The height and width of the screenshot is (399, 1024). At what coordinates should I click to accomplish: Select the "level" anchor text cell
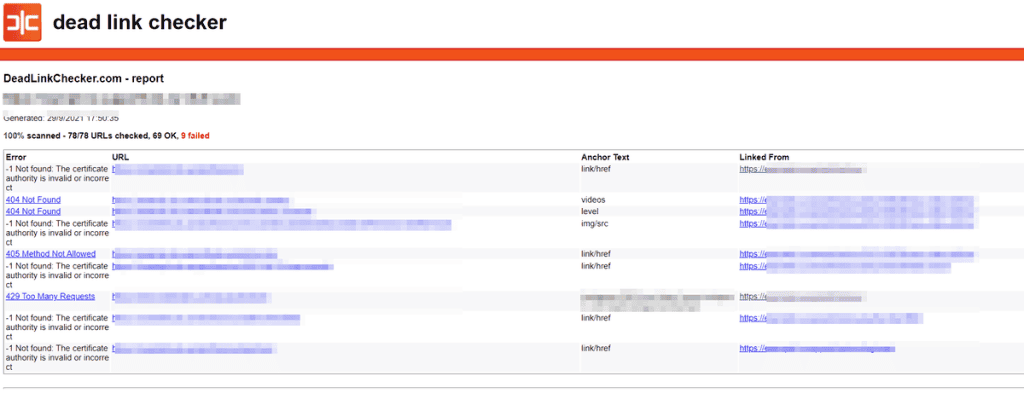[x=589, y=212]
